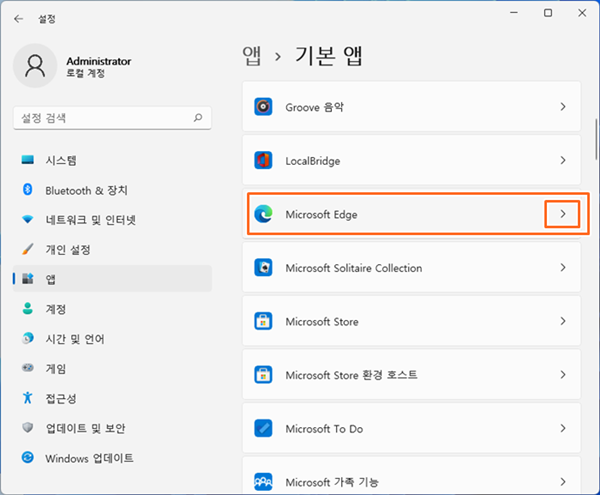Click the LocalBridge app icon
Viewport: 600px width, 495px height.
[263, 160]
